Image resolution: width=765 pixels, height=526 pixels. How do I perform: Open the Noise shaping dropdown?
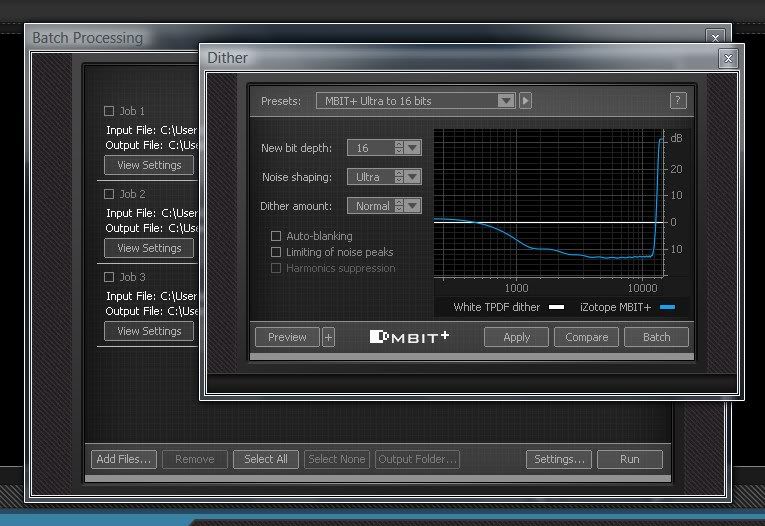[413, 177]
